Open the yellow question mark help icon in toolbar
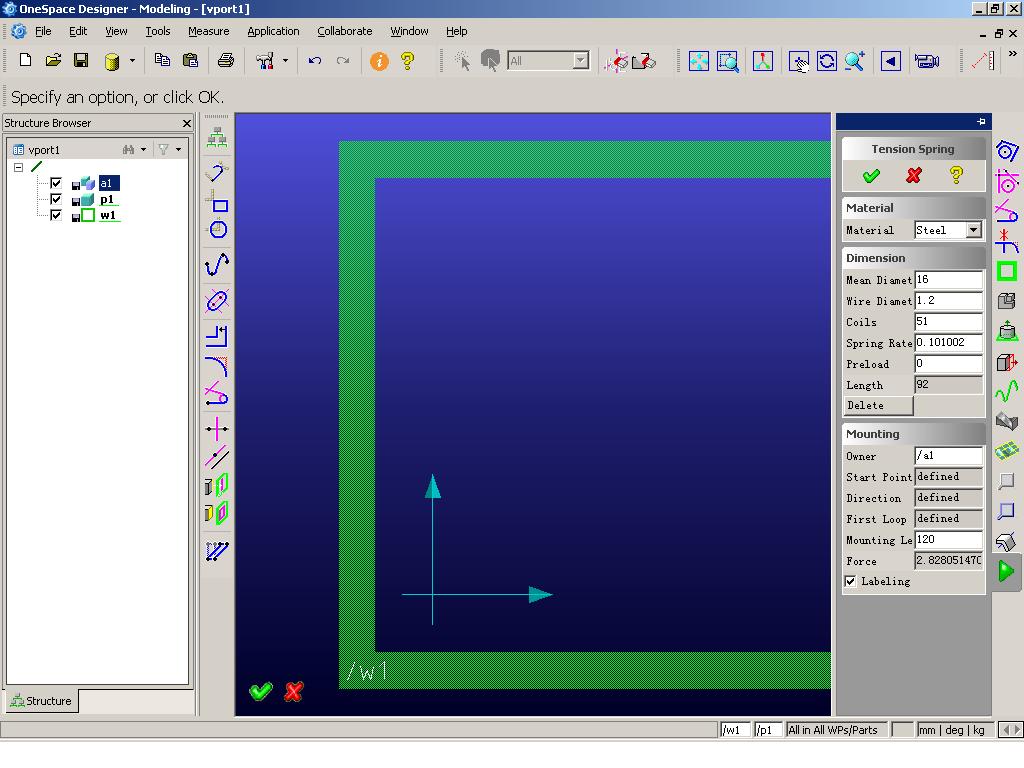Image resolution: width=1024 pixels, height=768 pixels. (x=408, y=61)
